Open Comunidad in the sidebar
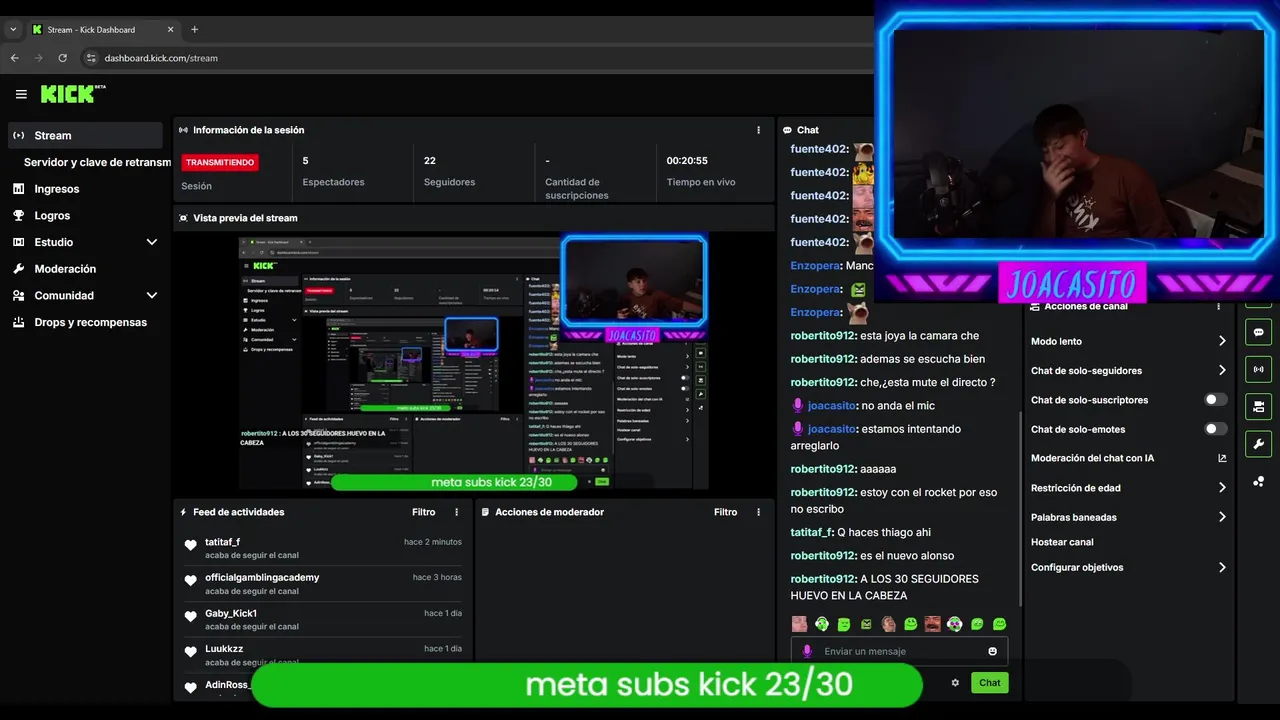The height and width of the screenshot is (720, 1280). (64, 296)
